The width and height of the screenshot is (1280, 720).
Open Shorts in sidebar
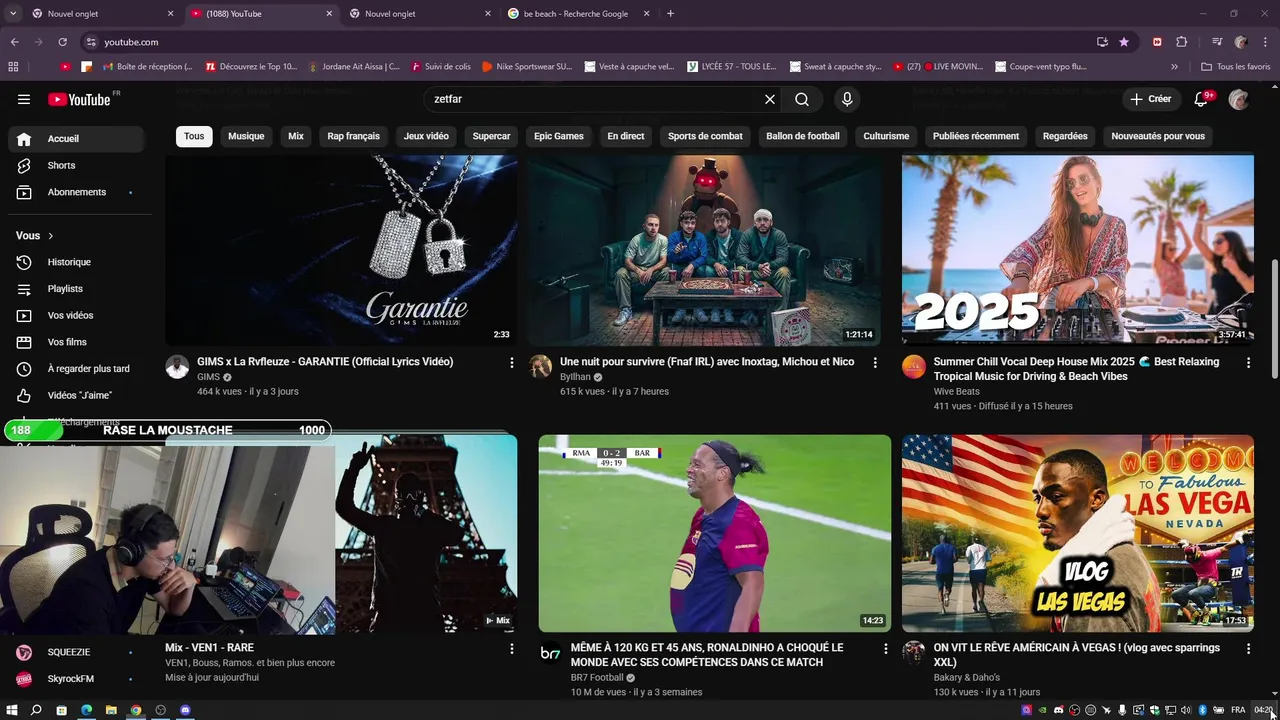point(76,165)
